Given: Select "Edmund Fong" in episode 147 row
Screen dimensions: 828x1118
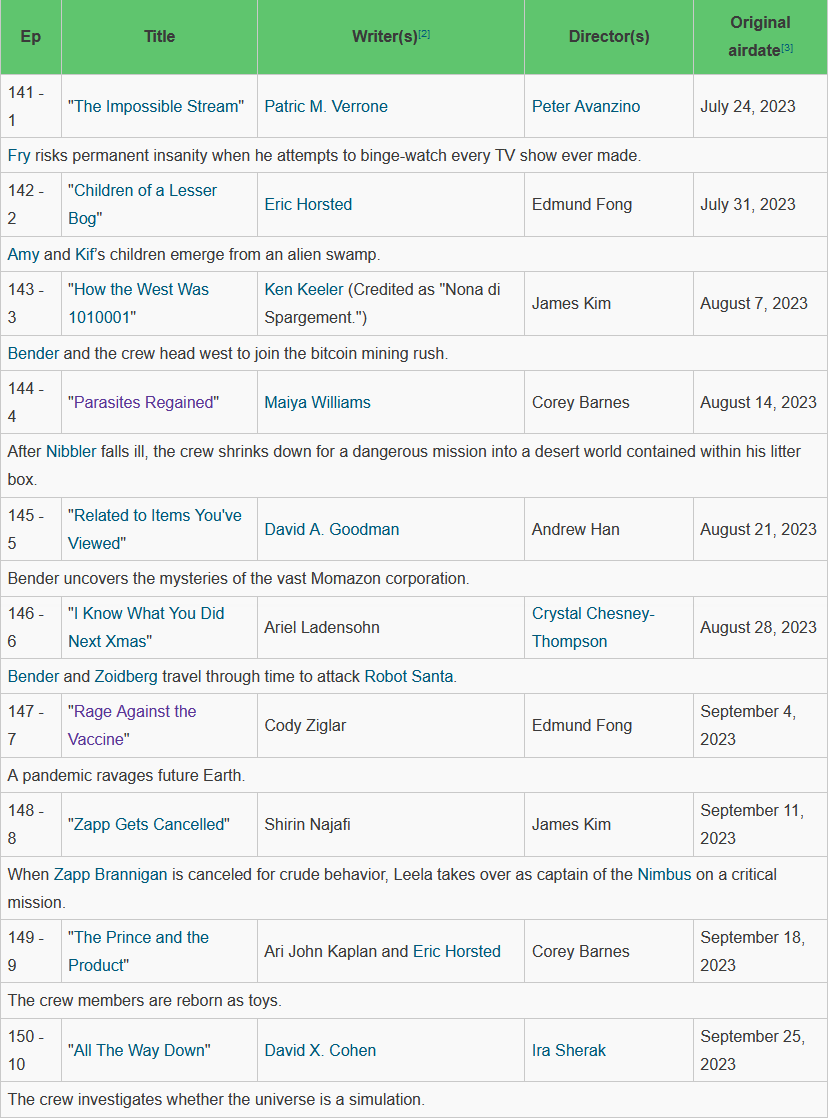Looking at the screenshot, I should point(582,725).
